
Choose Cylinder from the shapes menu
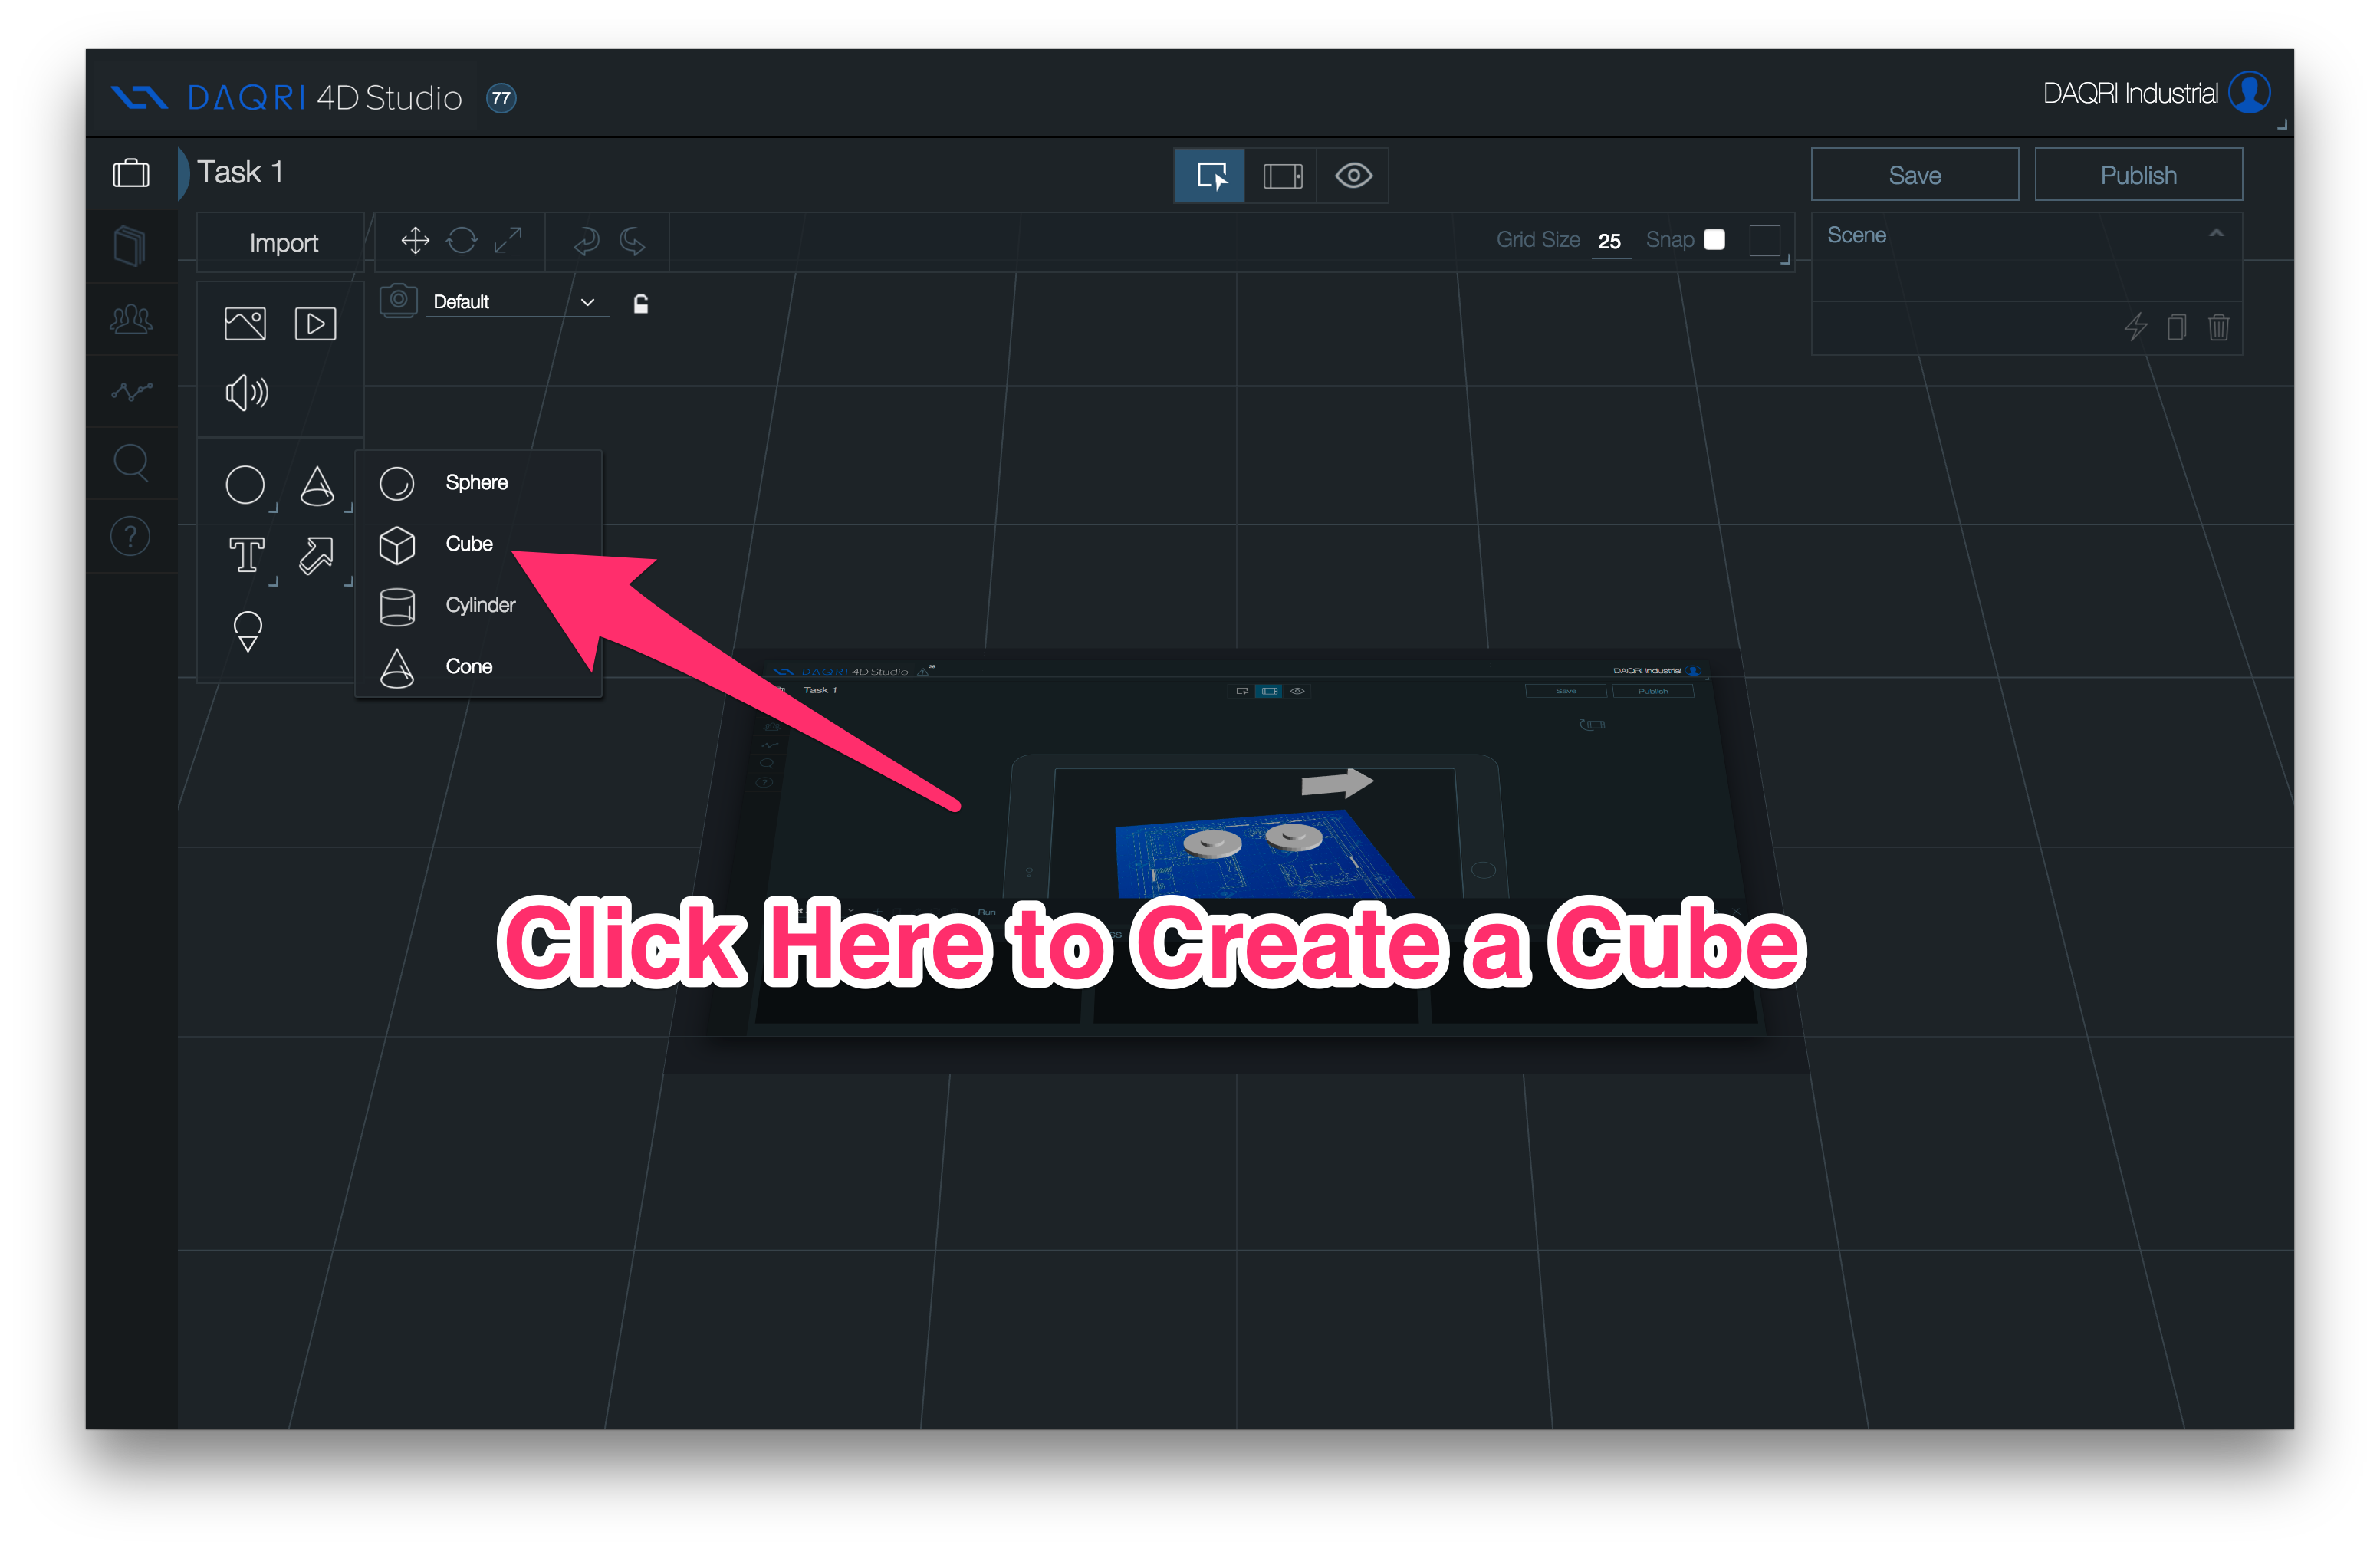(x=479, y=606)
